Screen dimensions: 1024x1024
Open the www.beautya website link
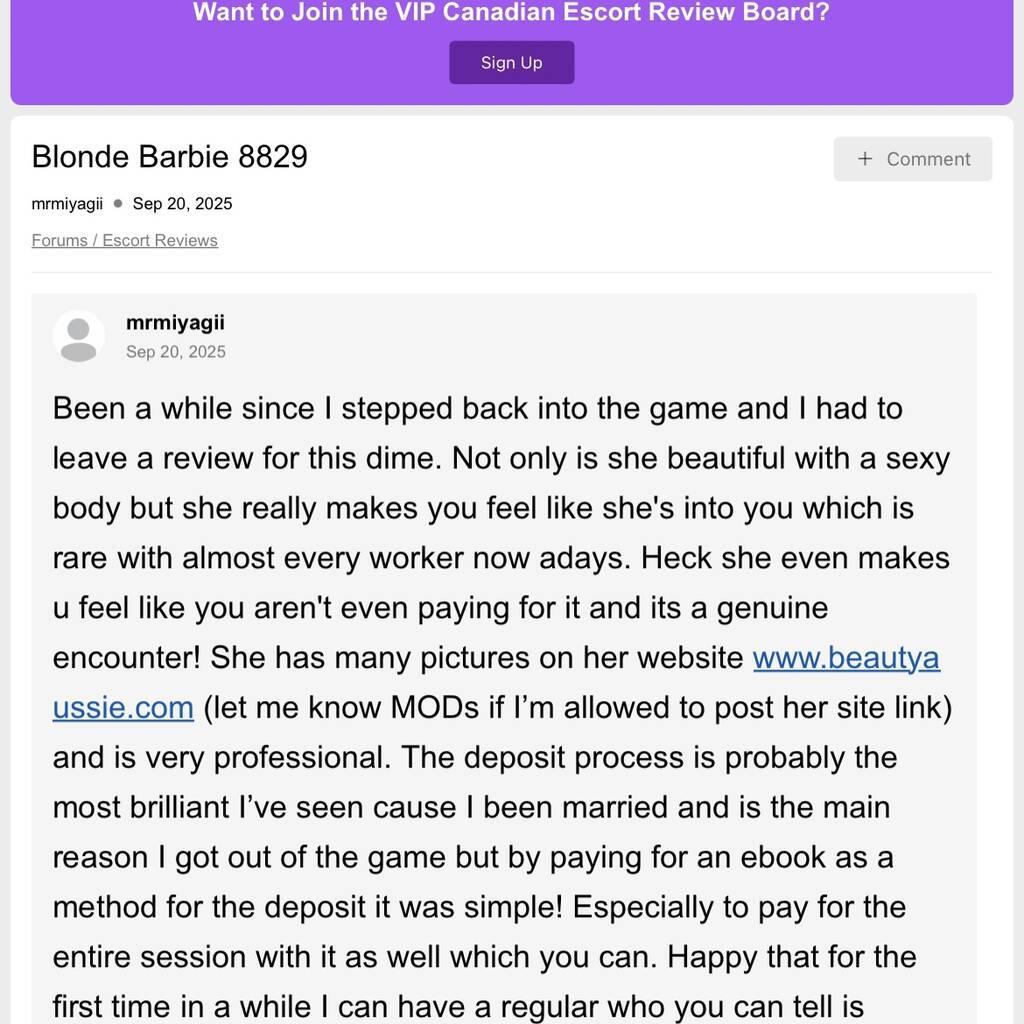[x=846, y=658]
